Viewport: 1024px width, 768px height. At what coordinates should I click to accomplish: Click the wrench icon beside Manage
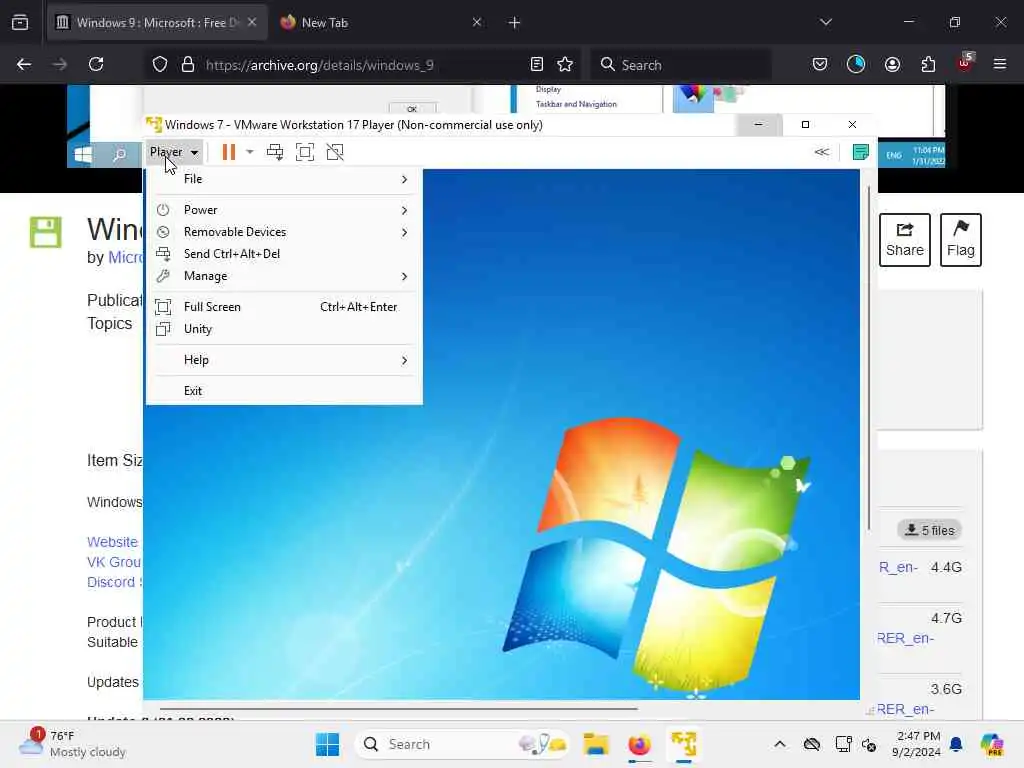point(163,276)
